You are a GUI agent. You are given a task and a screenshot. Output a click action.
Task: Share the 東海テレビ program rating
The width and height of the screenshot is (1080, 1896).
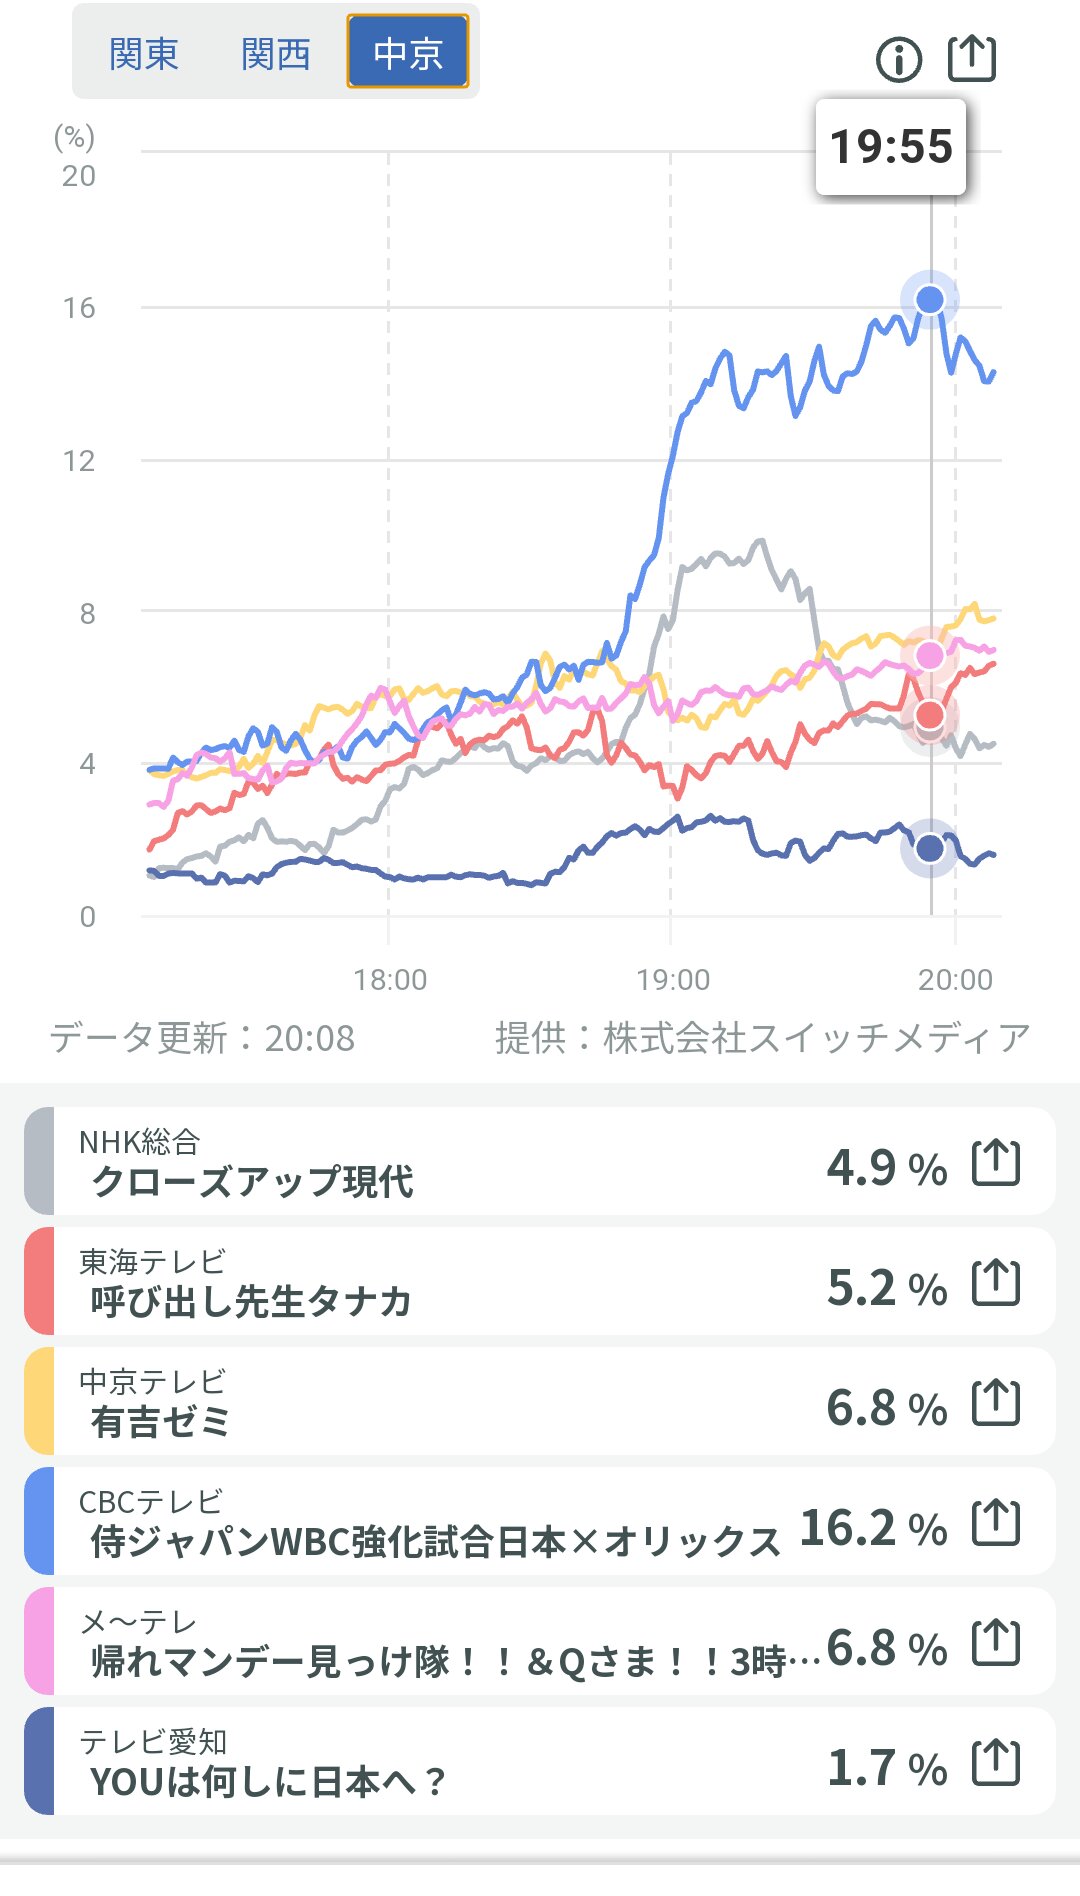click(996, 1283)
